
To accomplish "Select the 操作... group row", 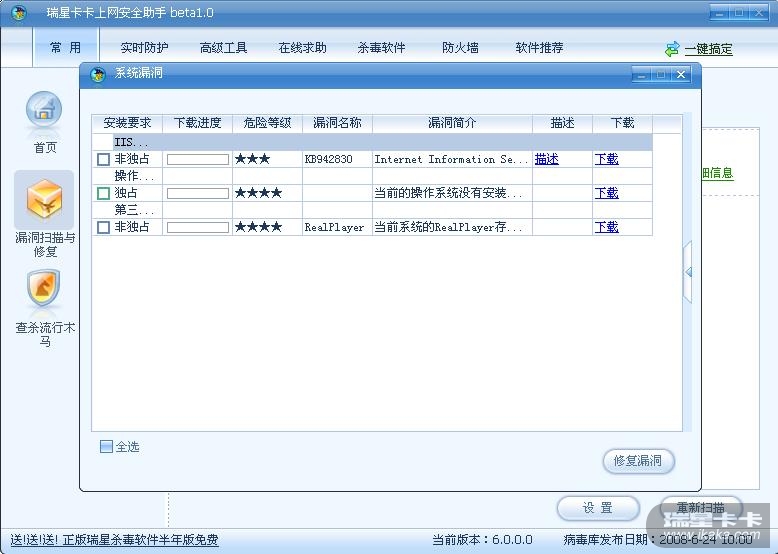I will click(372, 176).
